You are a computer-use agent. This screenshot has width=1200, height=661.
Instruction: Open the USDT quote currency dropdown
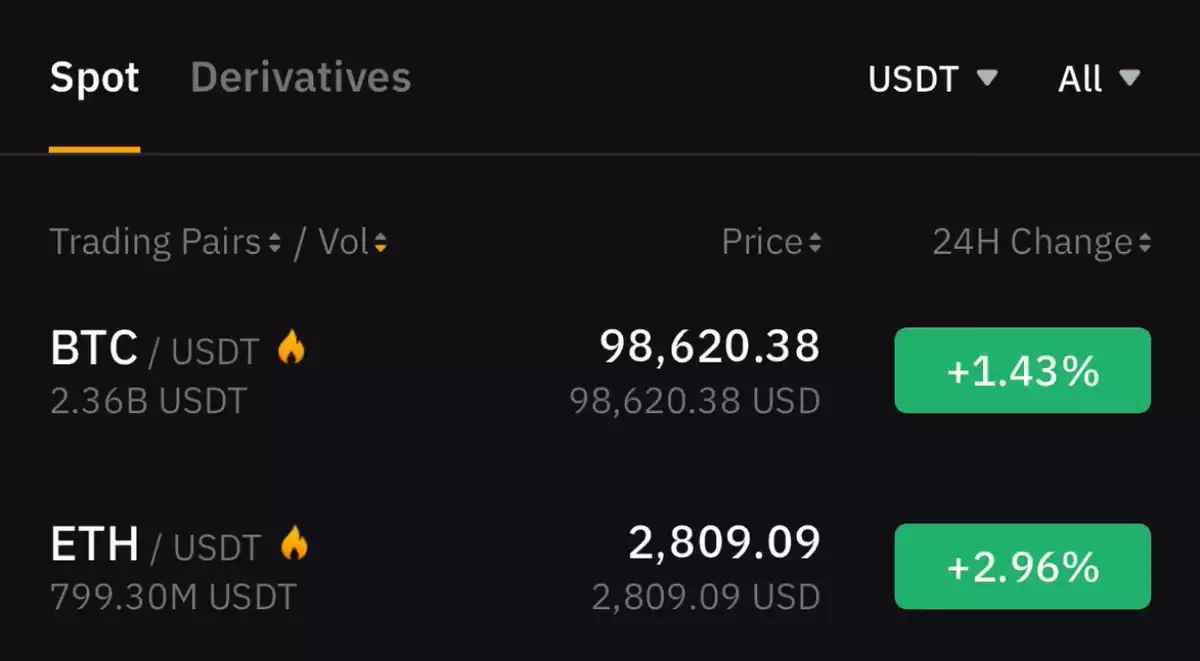933,79
